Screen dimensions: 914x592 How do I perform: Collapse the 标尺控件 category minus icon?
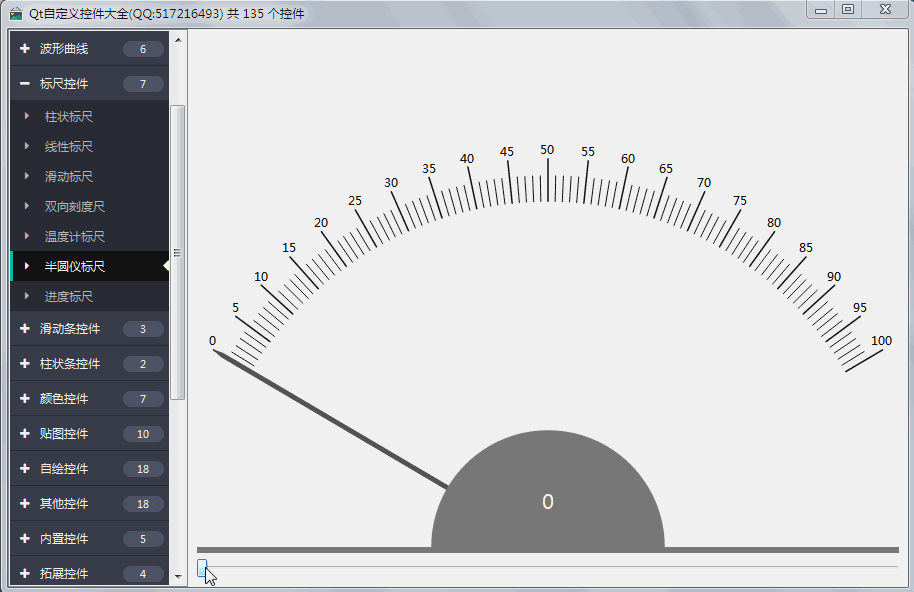coord(25,84)
